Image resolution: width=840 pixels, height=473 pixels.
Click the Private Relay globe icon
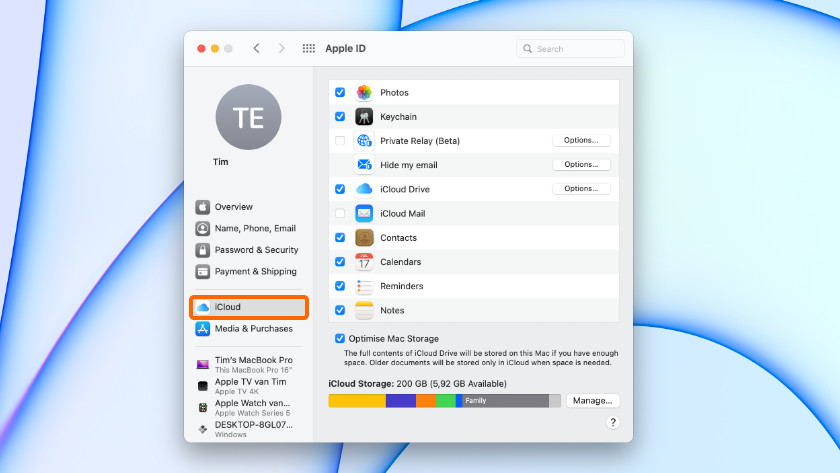click(x=364, y=141)
